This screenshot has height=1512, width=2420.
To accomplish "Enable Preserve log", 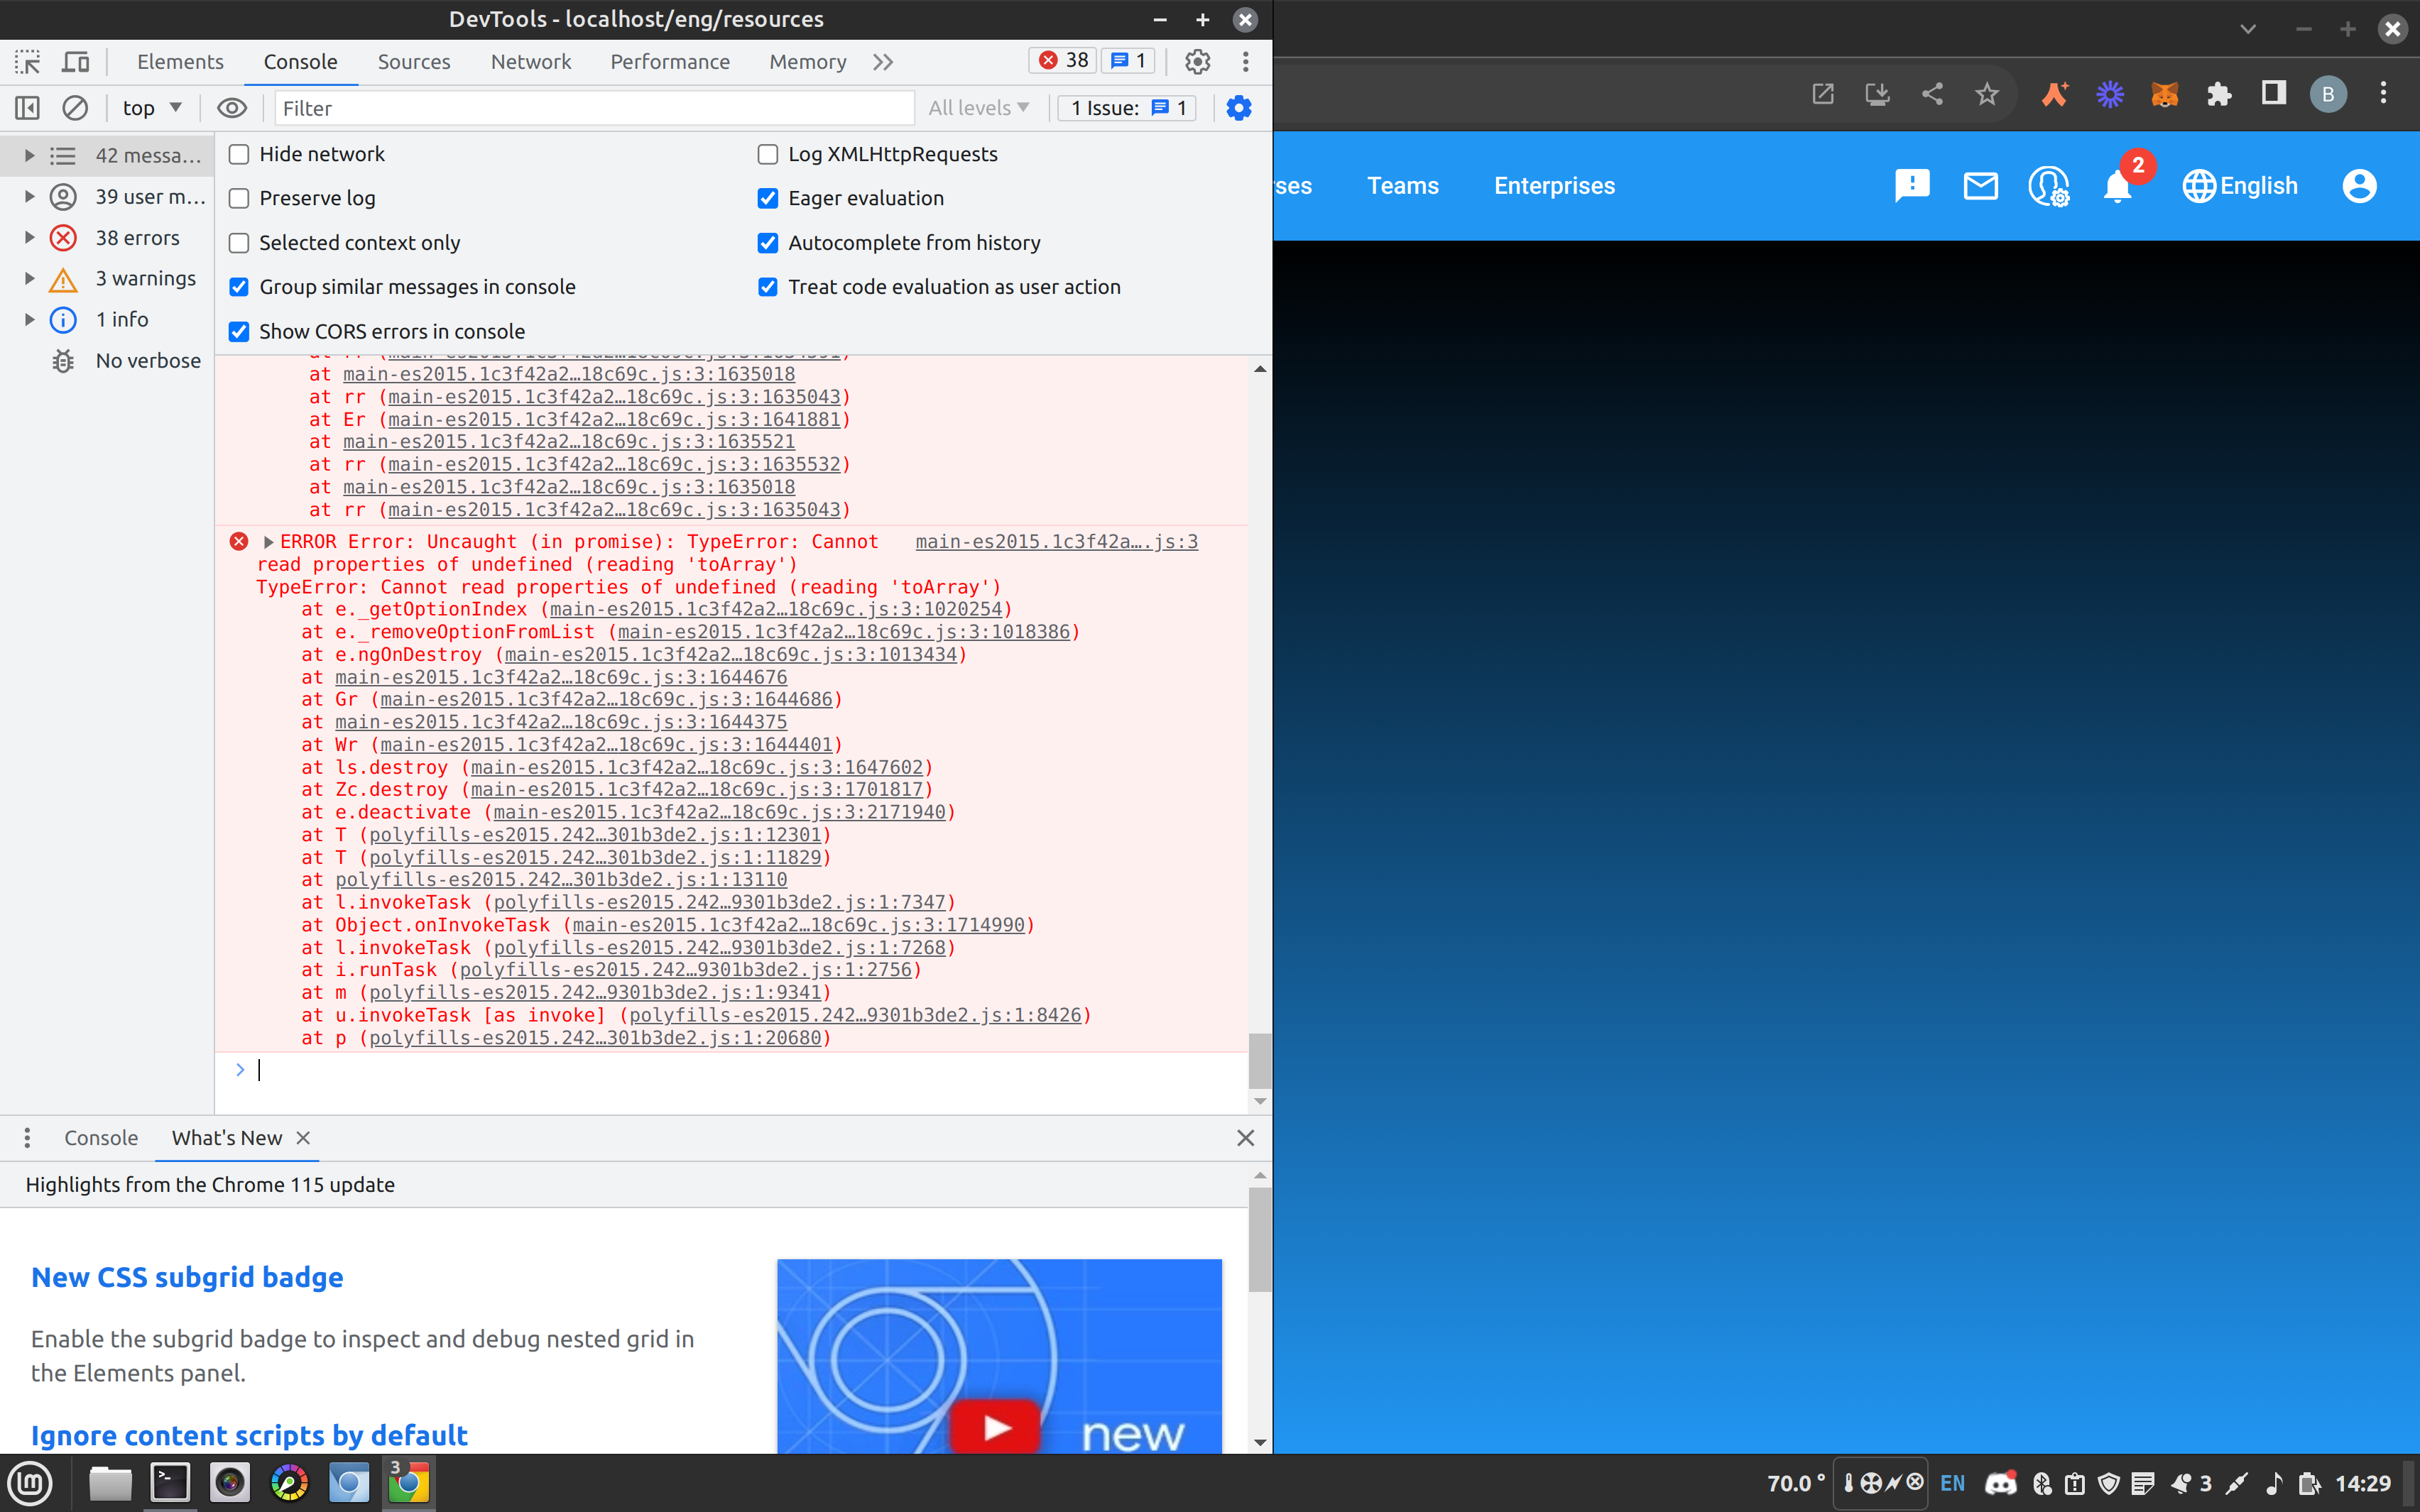I will [x=239, y=198].
